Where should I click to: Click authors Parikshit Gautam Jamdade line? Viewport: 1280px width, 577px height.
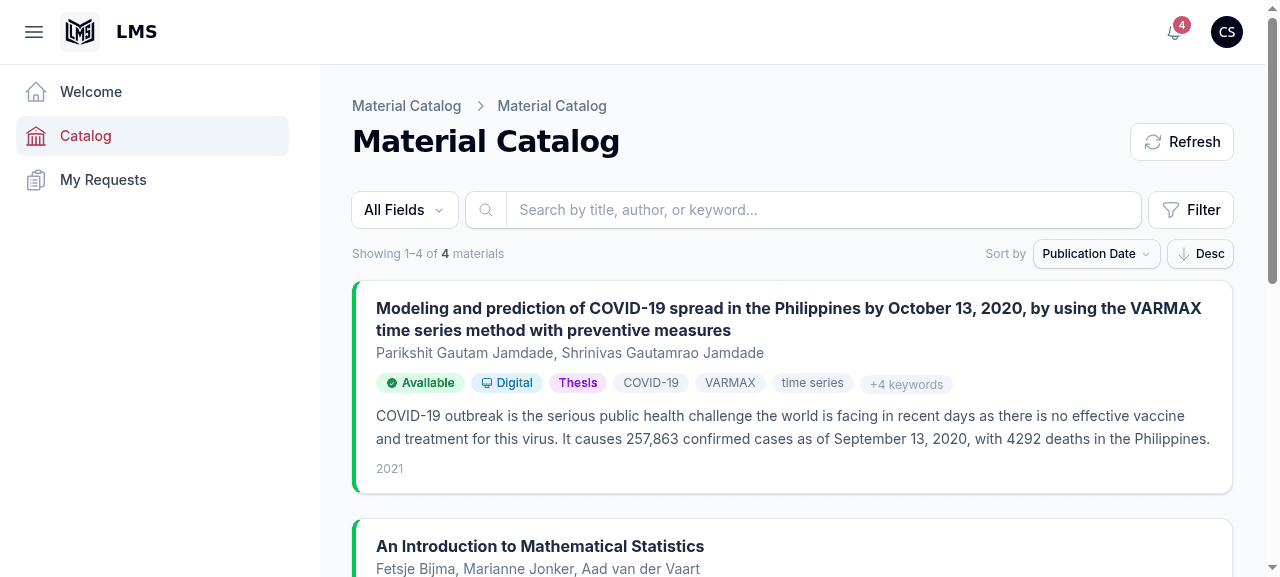(x=570, y=353)
